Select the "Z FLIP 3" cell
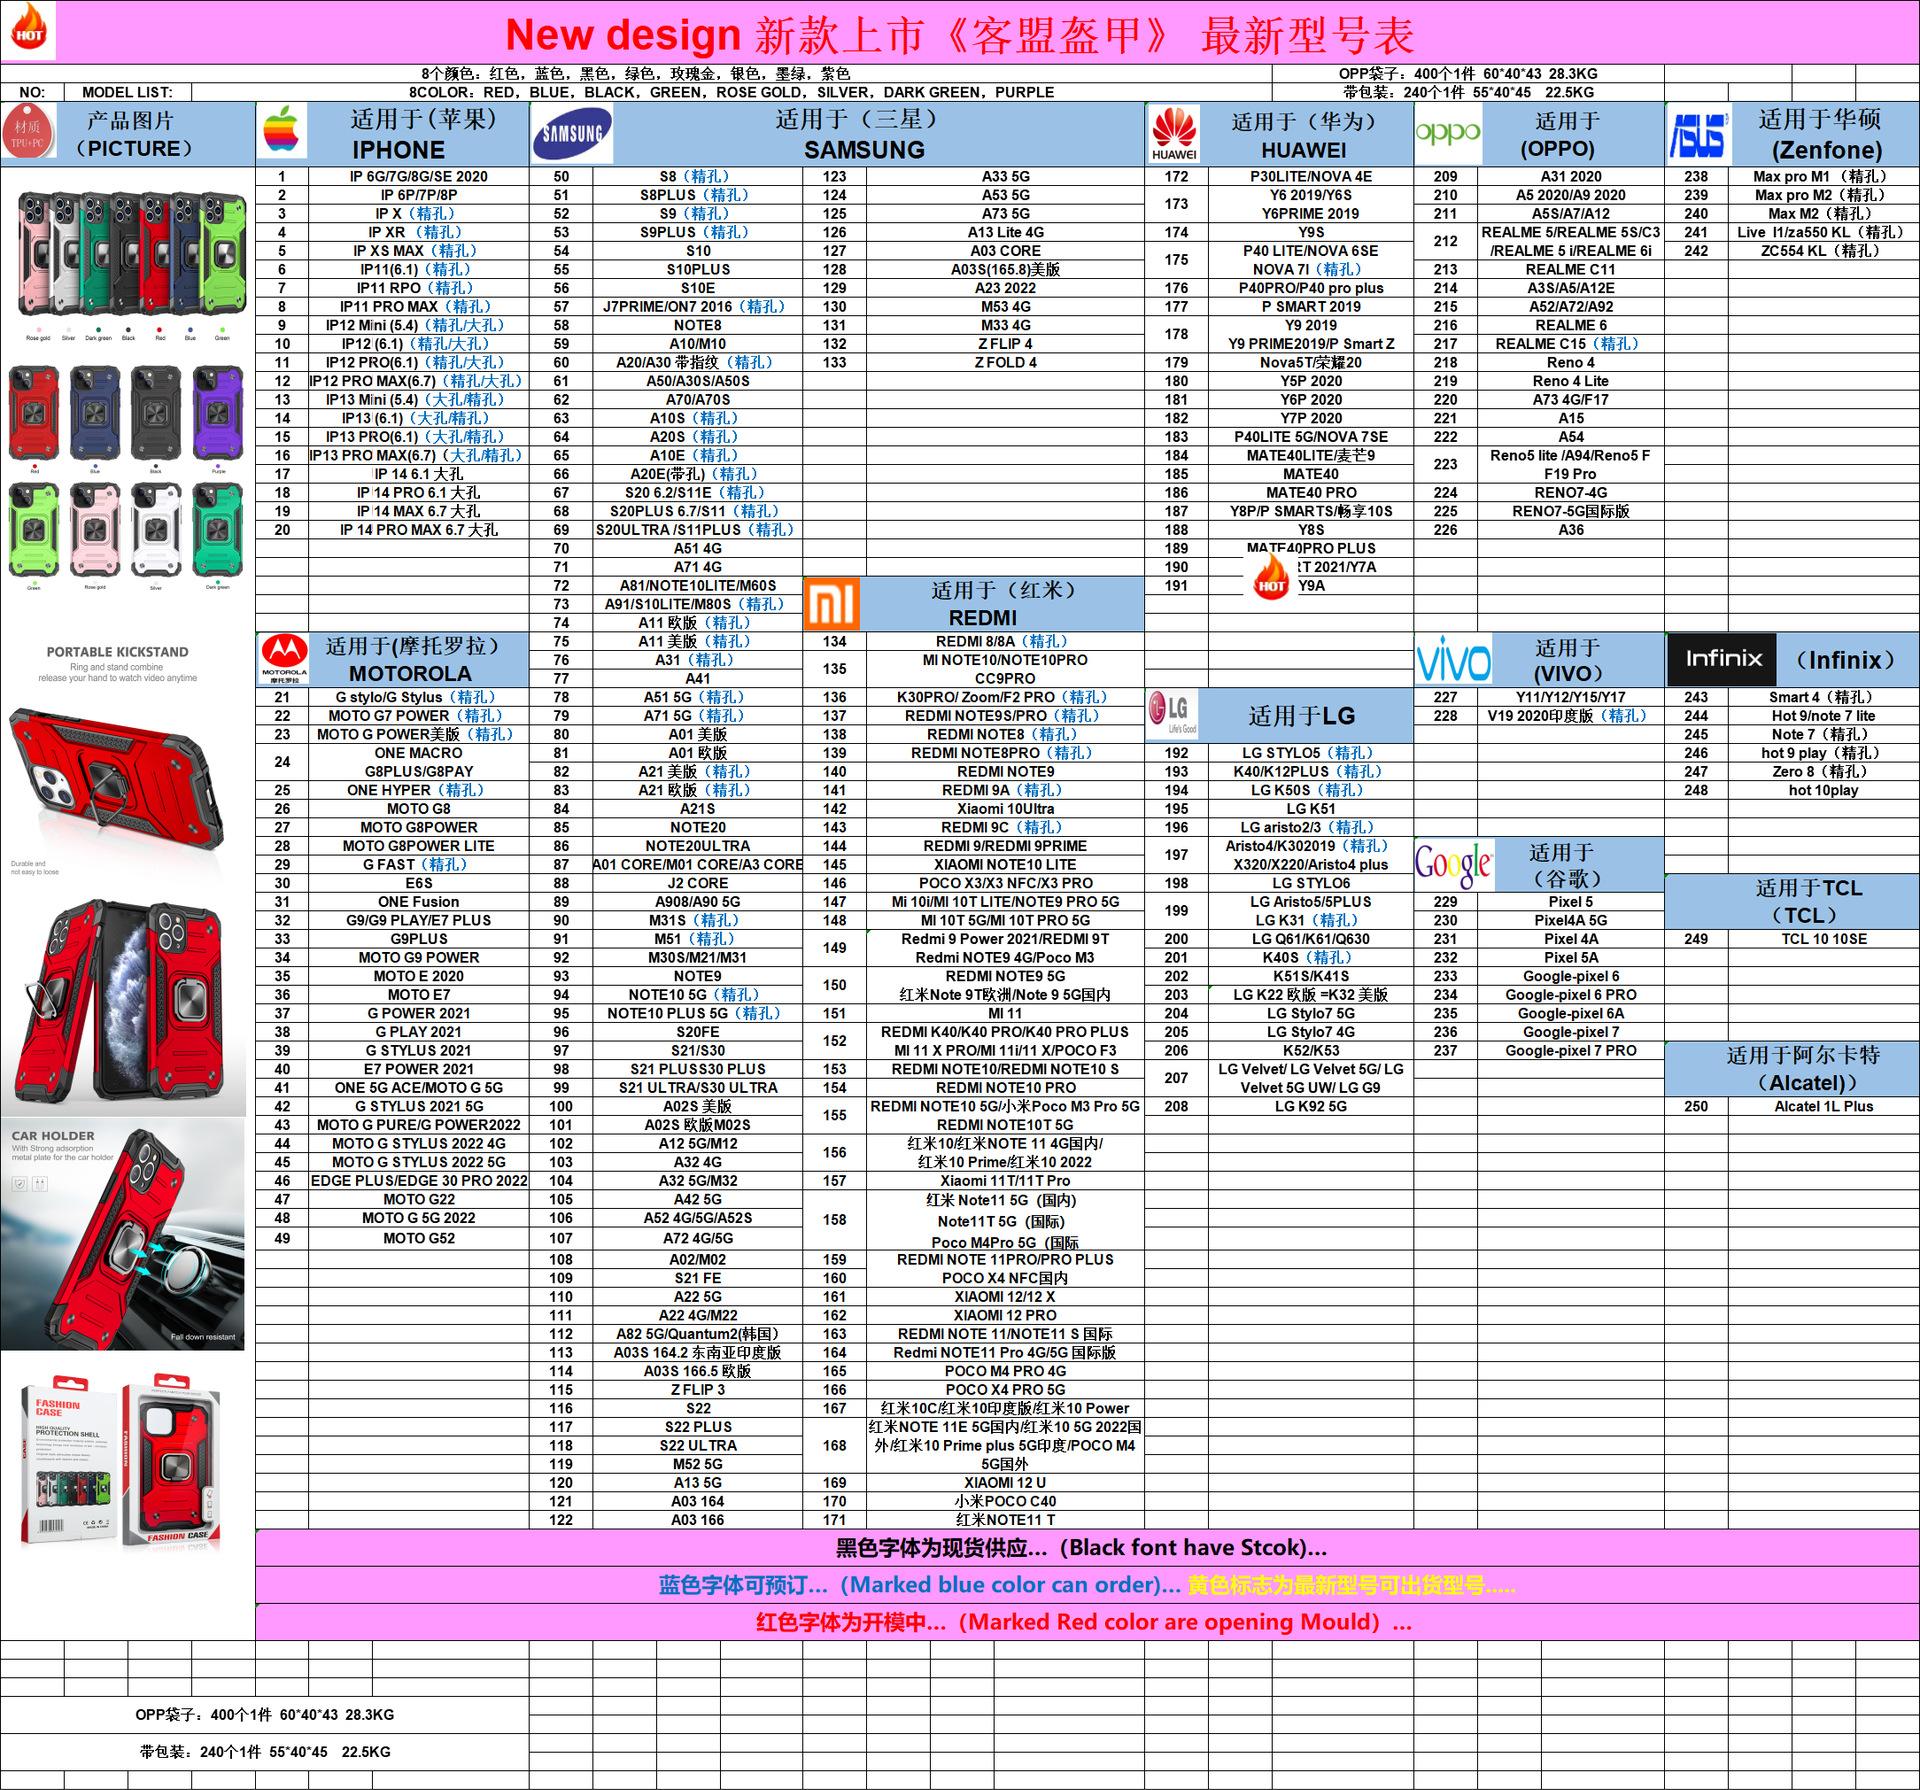The width and height of the screenshot is (1920, 1790). [x=698, y=1390]
